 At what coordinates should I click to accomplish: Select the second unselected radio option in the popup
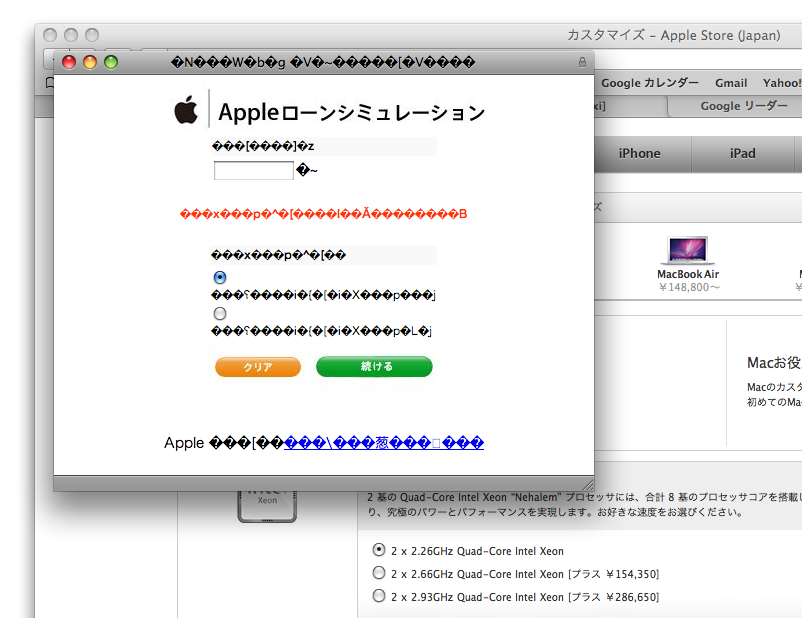(x=220, y=313)
